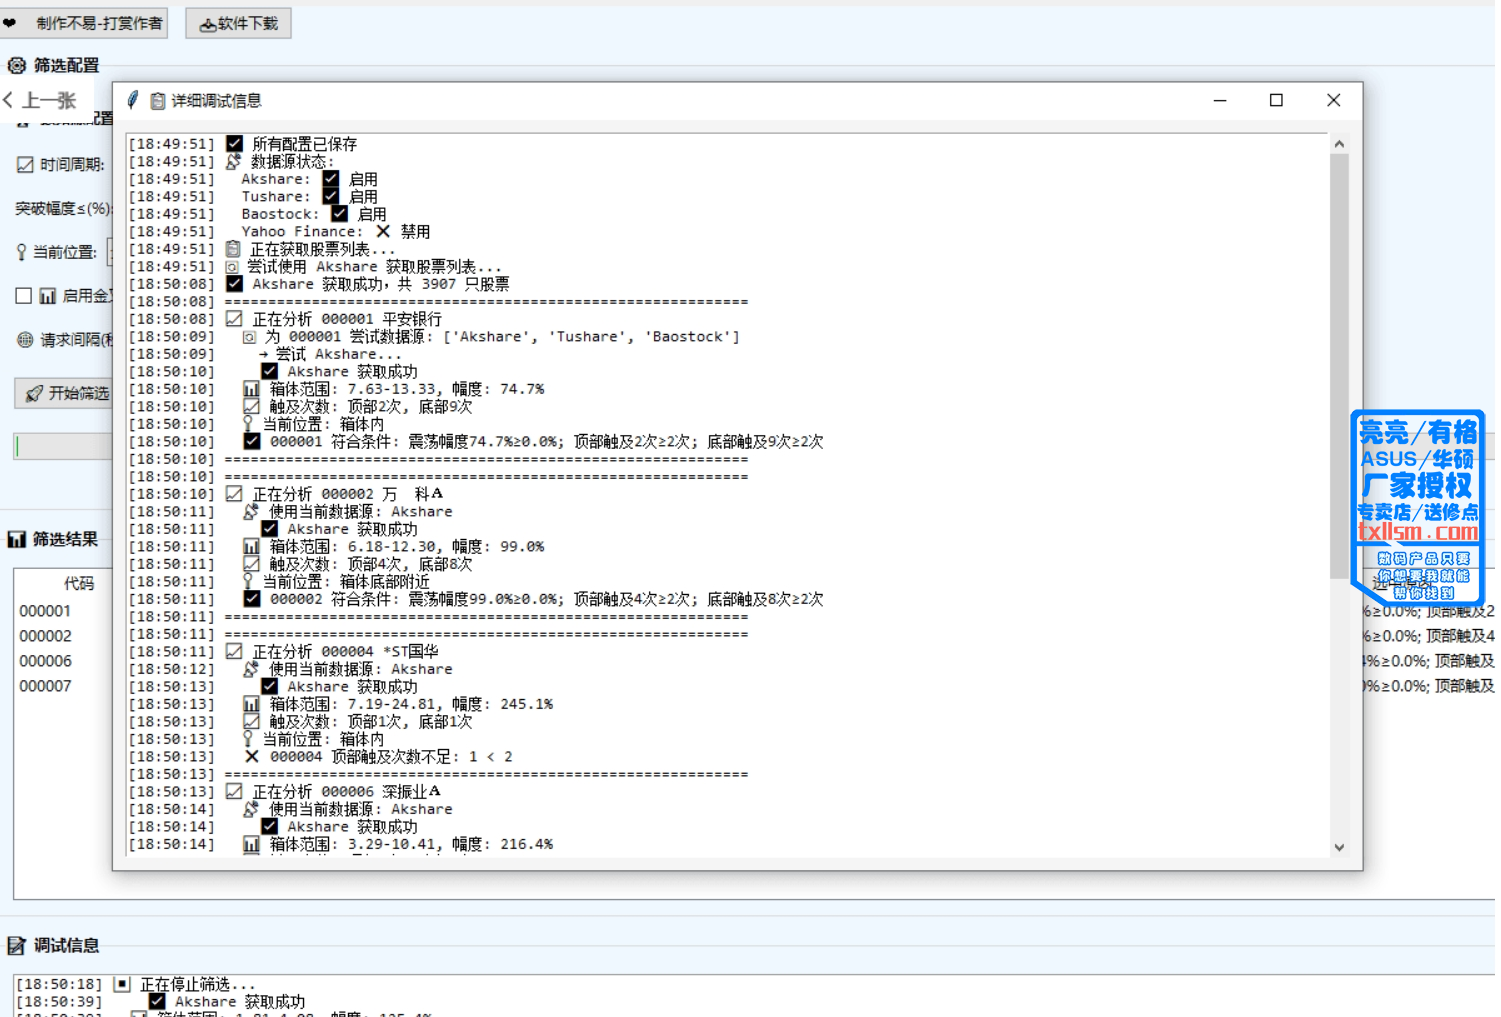Click the bar chart icon beside 筛选结果

(17, 540)
